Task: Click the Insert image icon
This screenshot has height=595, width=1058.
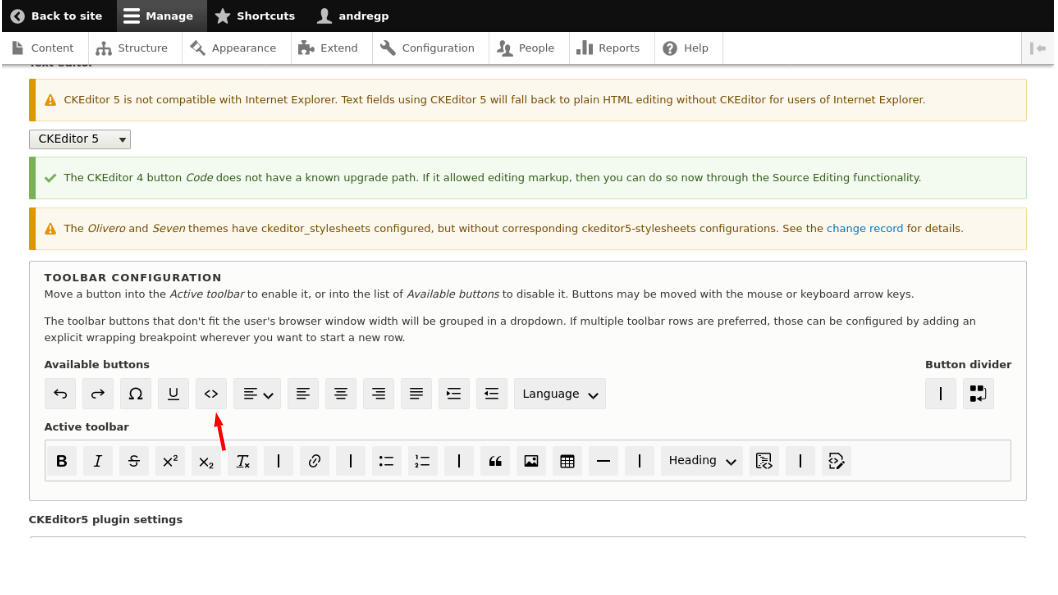Action: [530, 461]
